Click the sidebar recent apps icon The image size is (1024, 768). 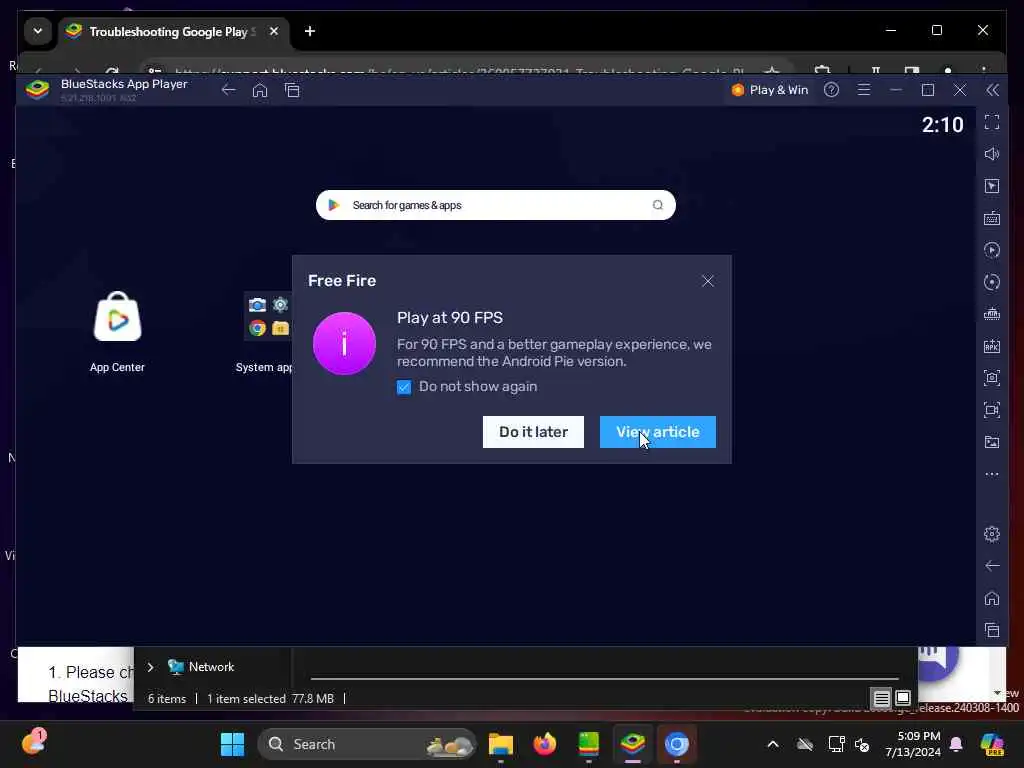992,630
